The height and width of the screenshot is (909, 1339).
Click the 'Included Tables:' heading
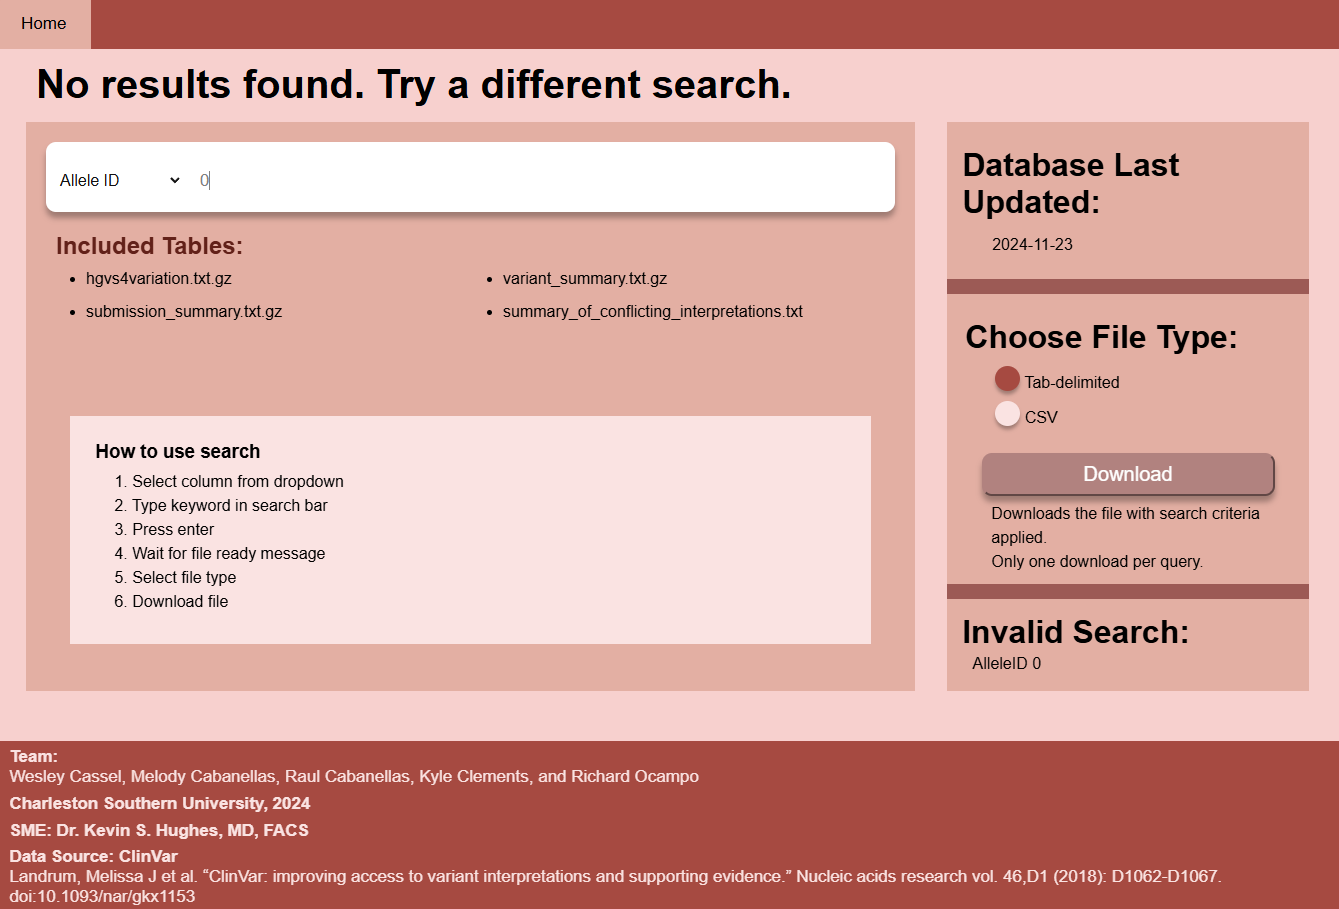click(149, 246)
